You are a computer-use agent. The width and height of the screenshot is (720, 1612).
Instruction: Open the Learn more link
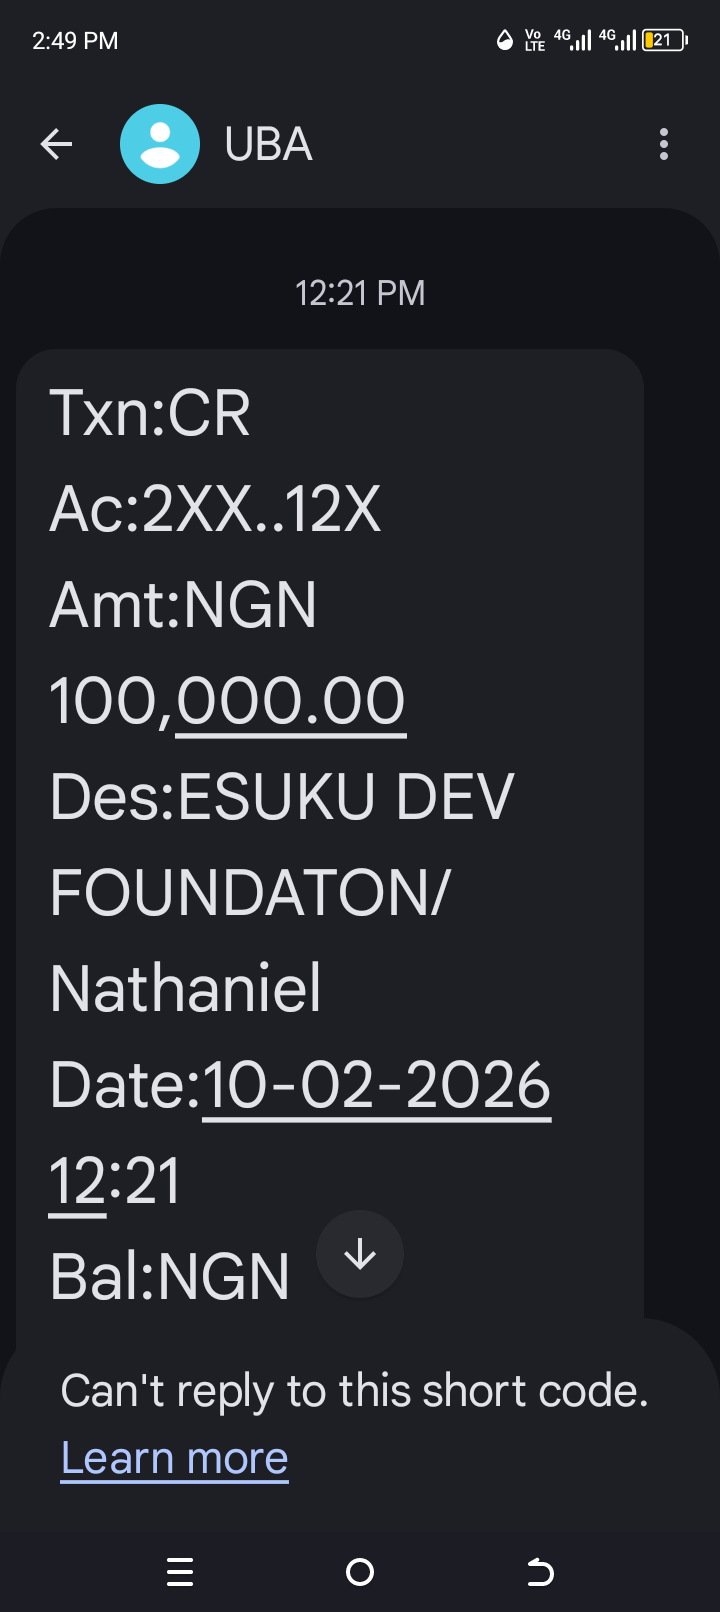(x=175, y=1458)
